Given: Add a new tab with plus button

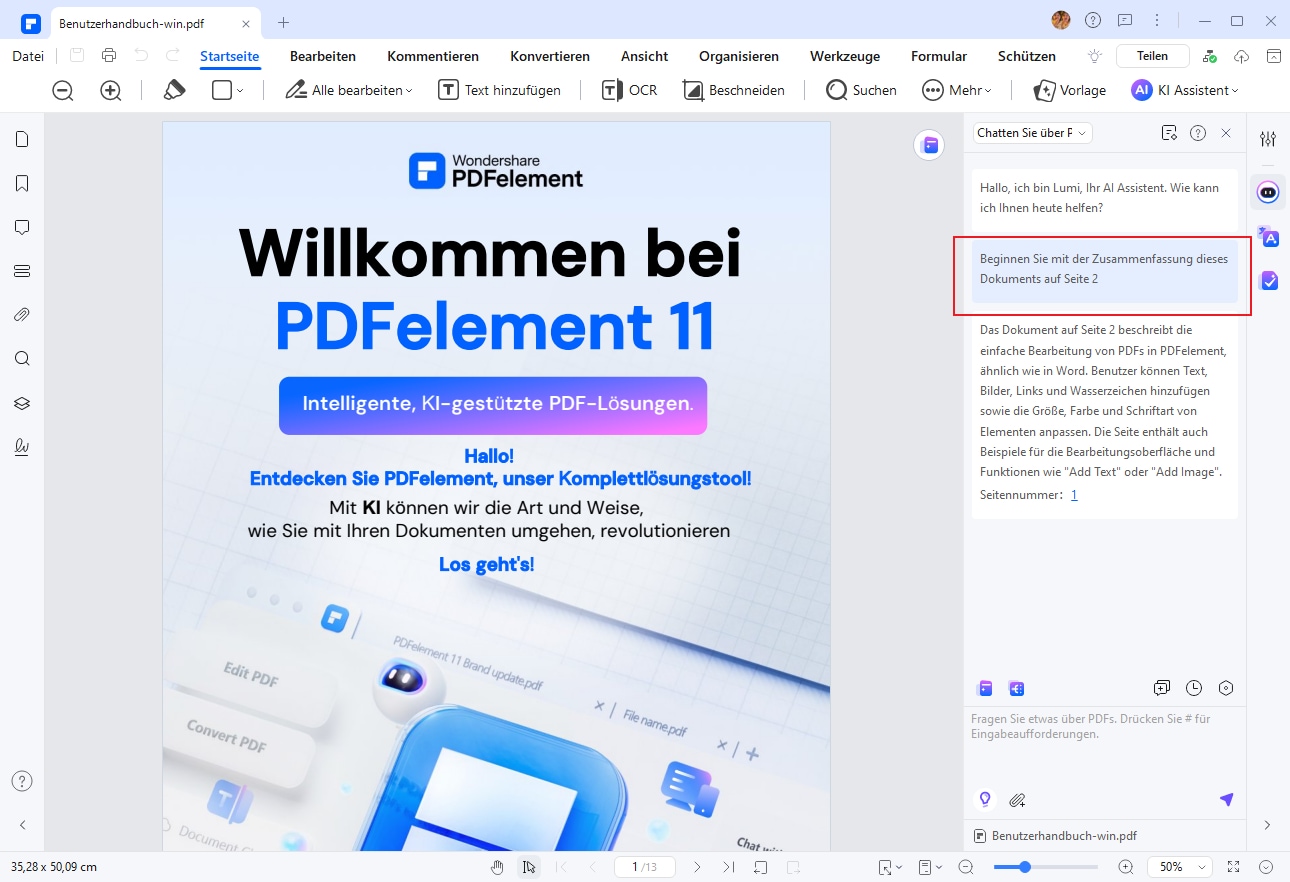Looking at the screenshot, I should tap(283, 22).
